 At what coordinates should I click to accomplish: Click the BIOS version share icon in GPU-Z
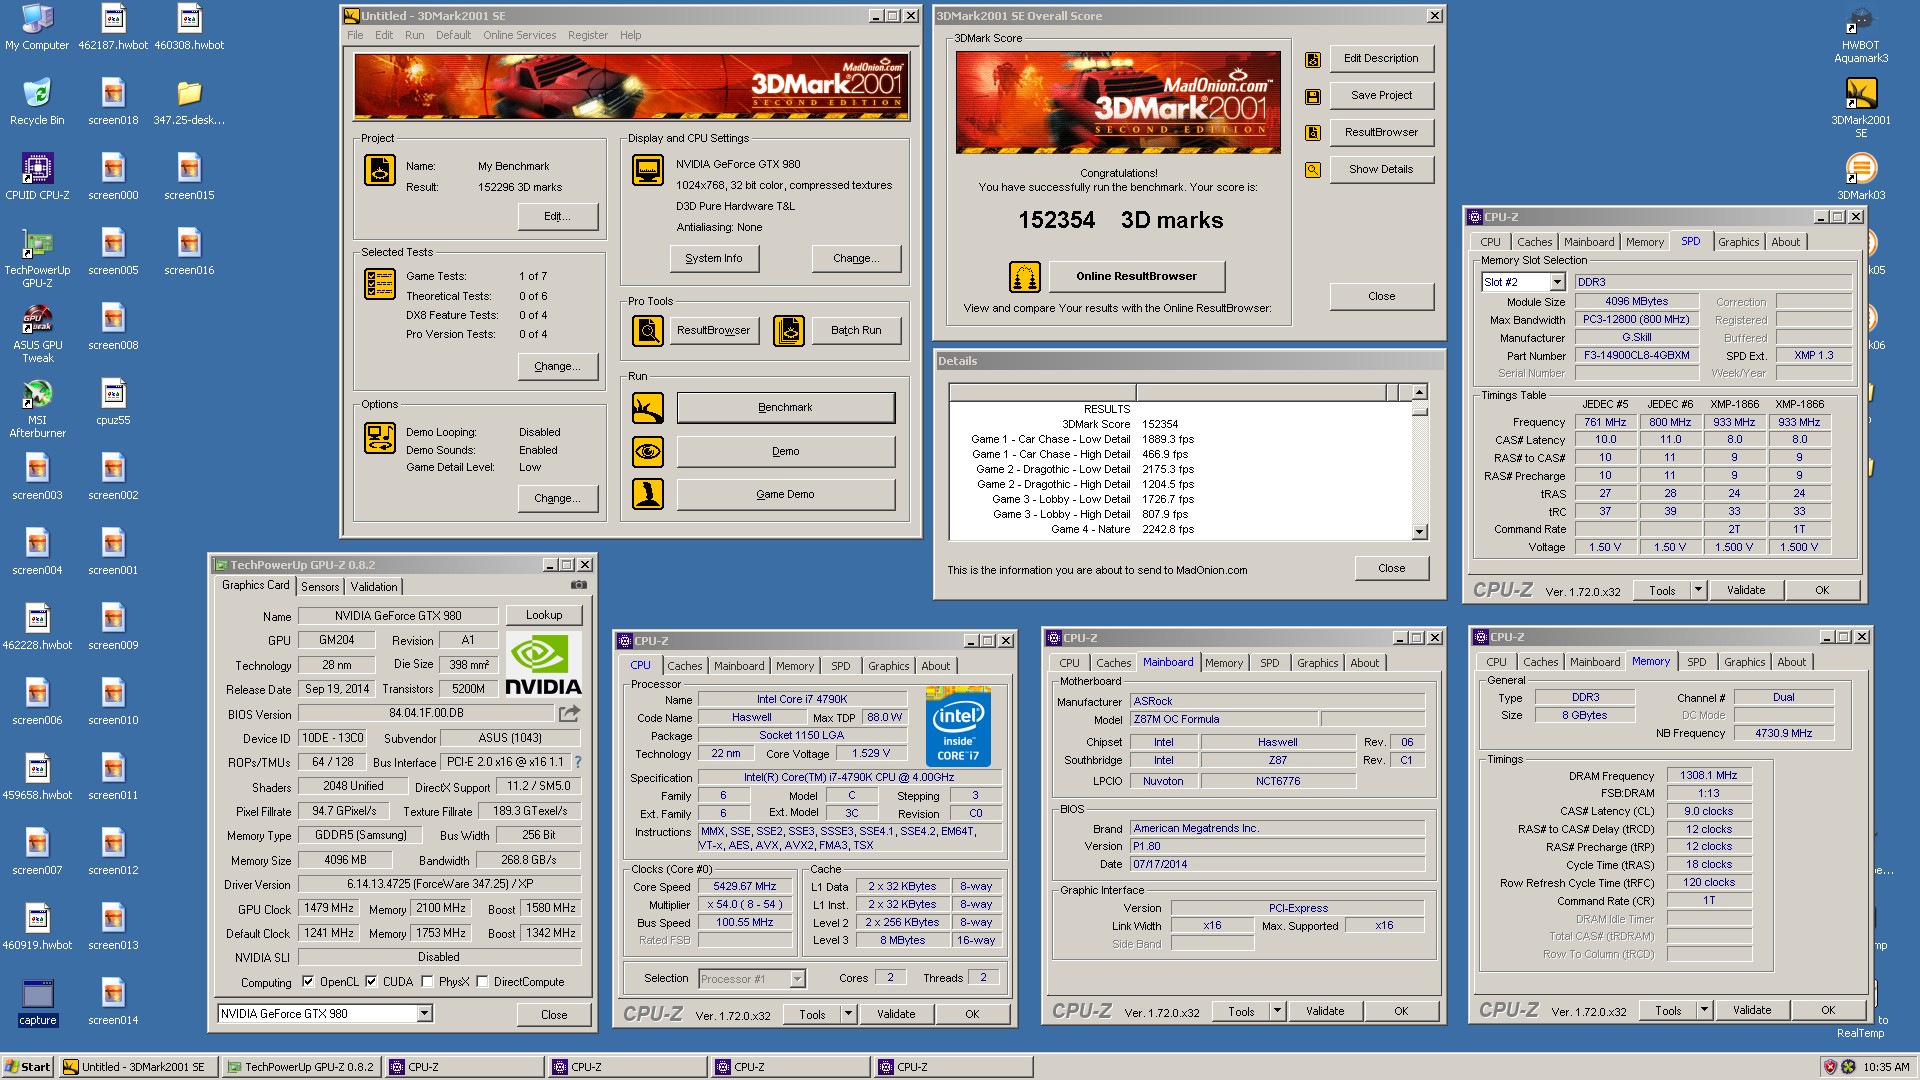click(569, 713)
